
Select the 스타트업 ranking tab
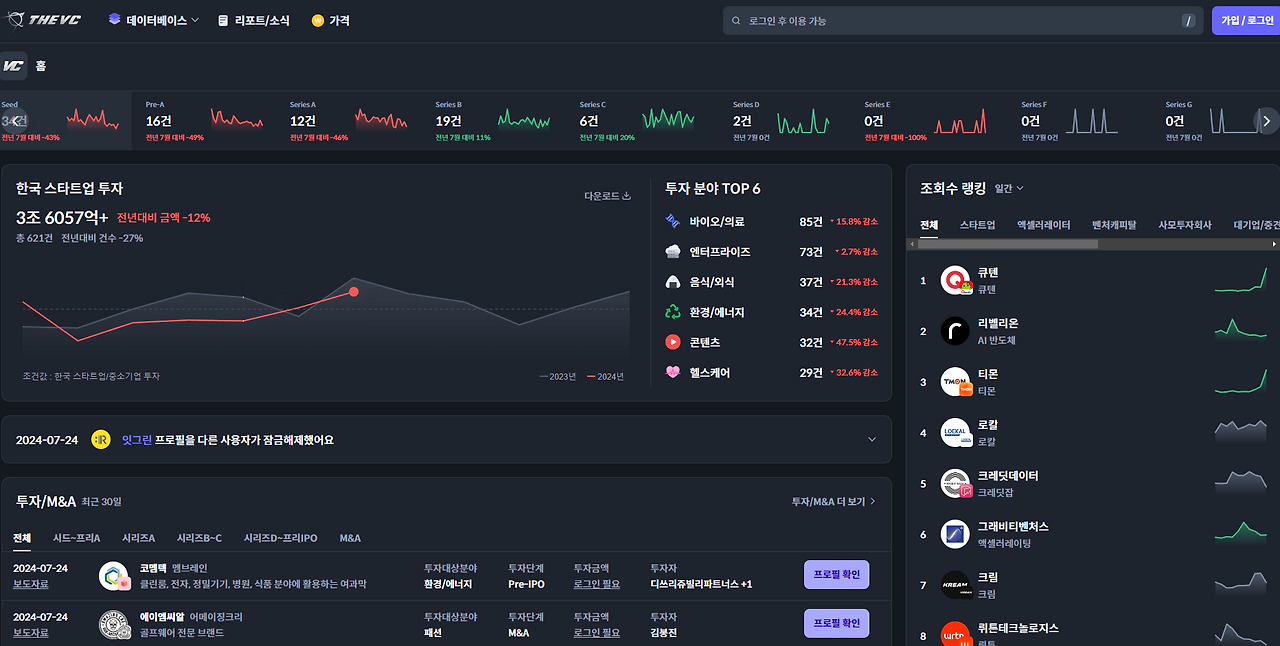pos(977,225)
